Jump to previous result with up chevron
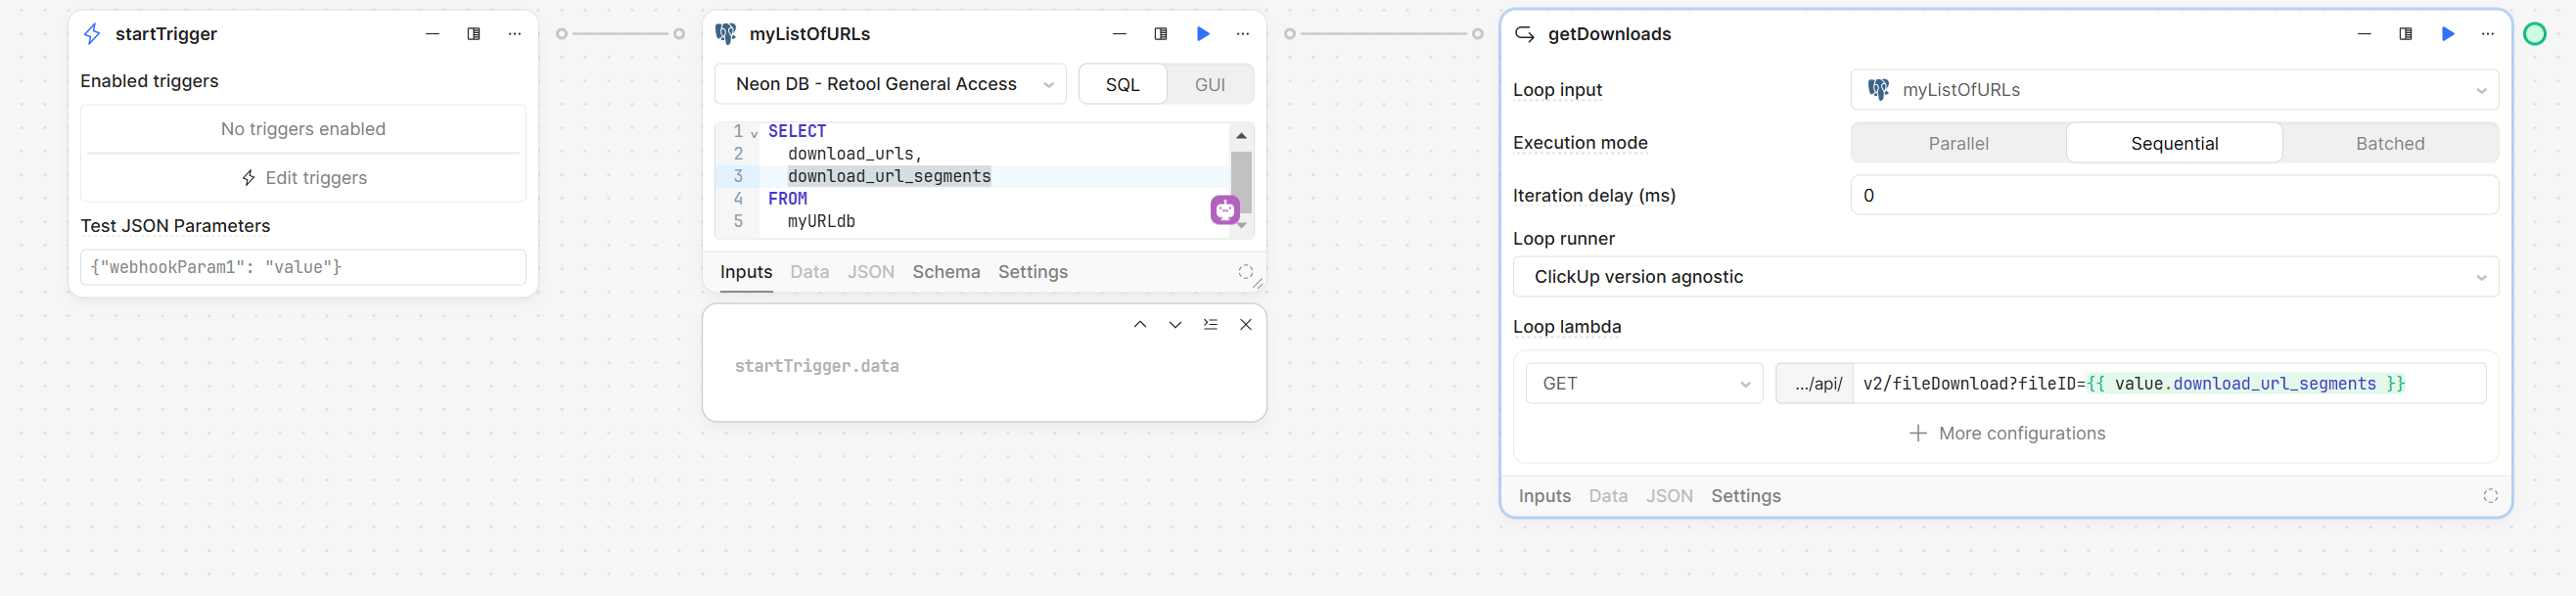 click(1140, 324)
